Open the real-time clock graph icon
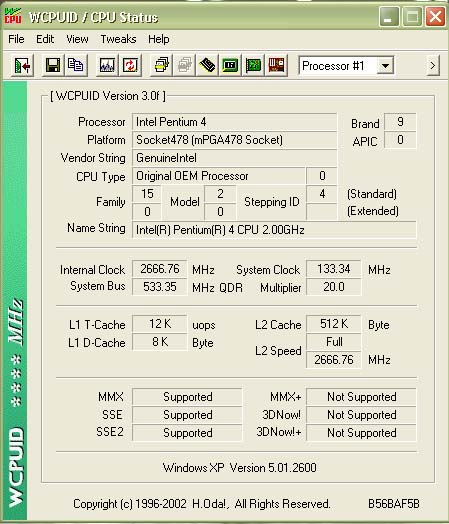Viewport: 449px width, 524px height. click(x=107, y=65)
